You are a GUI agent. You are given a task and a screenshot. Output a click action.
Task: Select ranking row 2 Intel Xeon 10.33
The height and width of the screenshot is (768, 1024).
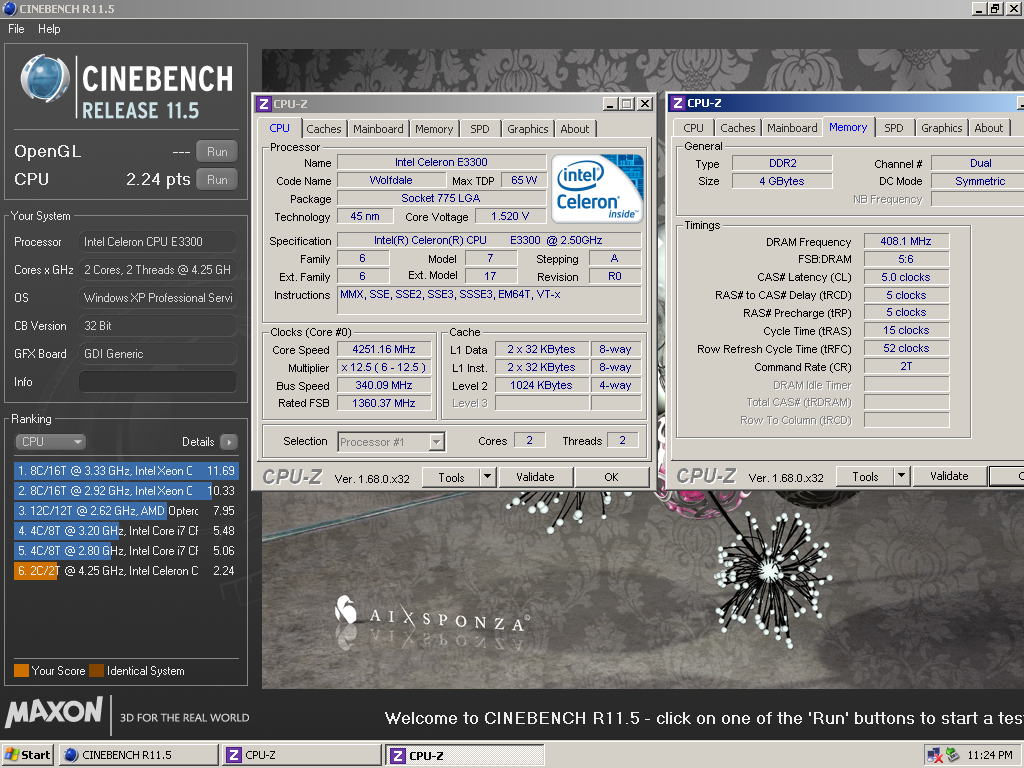tap(125, 491)
